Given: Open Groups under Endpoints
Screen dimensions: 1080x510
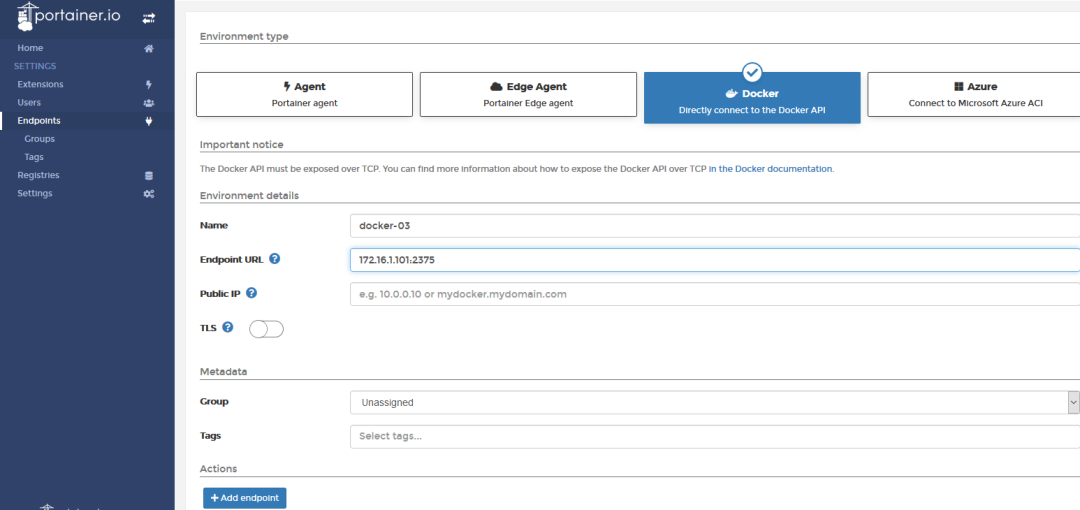Looking at the screenshot, I should [39, 139].
